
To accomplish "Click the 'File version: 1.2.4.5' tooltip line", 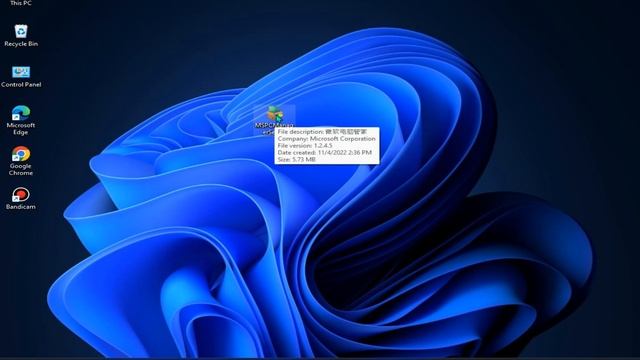I will (x=304, y=146).
